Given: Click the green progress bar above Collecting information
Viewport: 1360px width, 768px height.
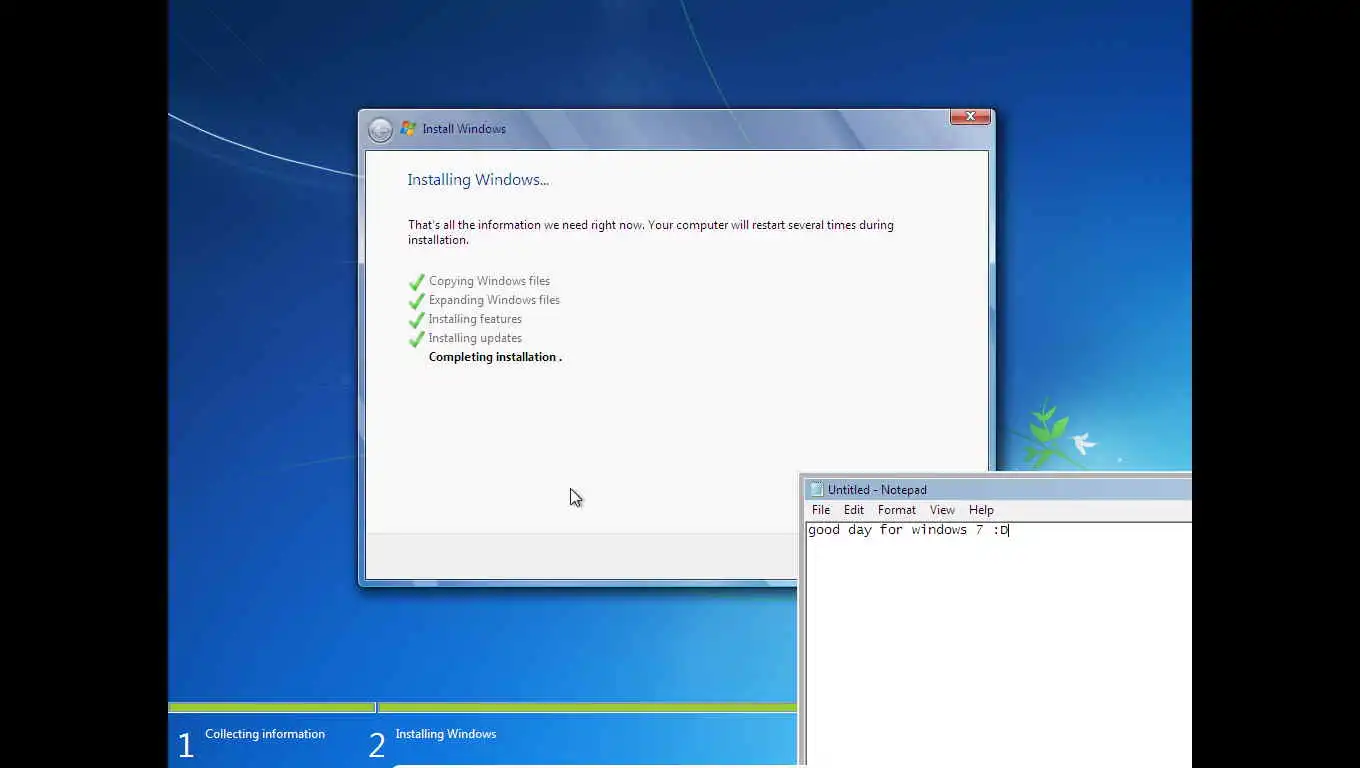Looking at the screenshot, I should coord(271,708).
